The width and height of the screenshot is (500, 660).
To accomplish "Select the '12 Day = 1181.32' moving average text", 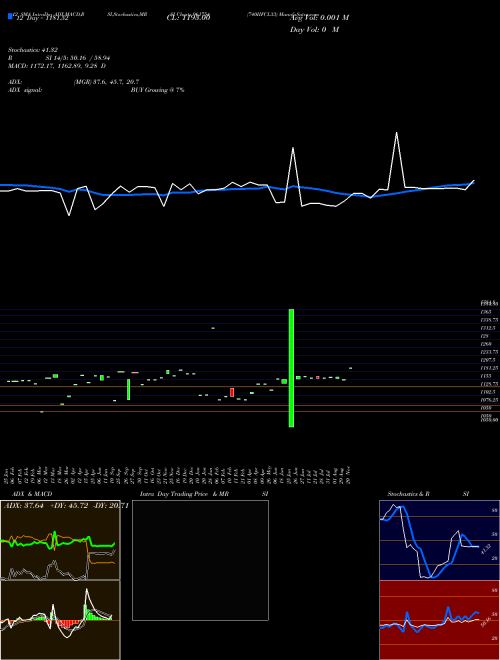I will pyautogui.click(x=41, y=18).
